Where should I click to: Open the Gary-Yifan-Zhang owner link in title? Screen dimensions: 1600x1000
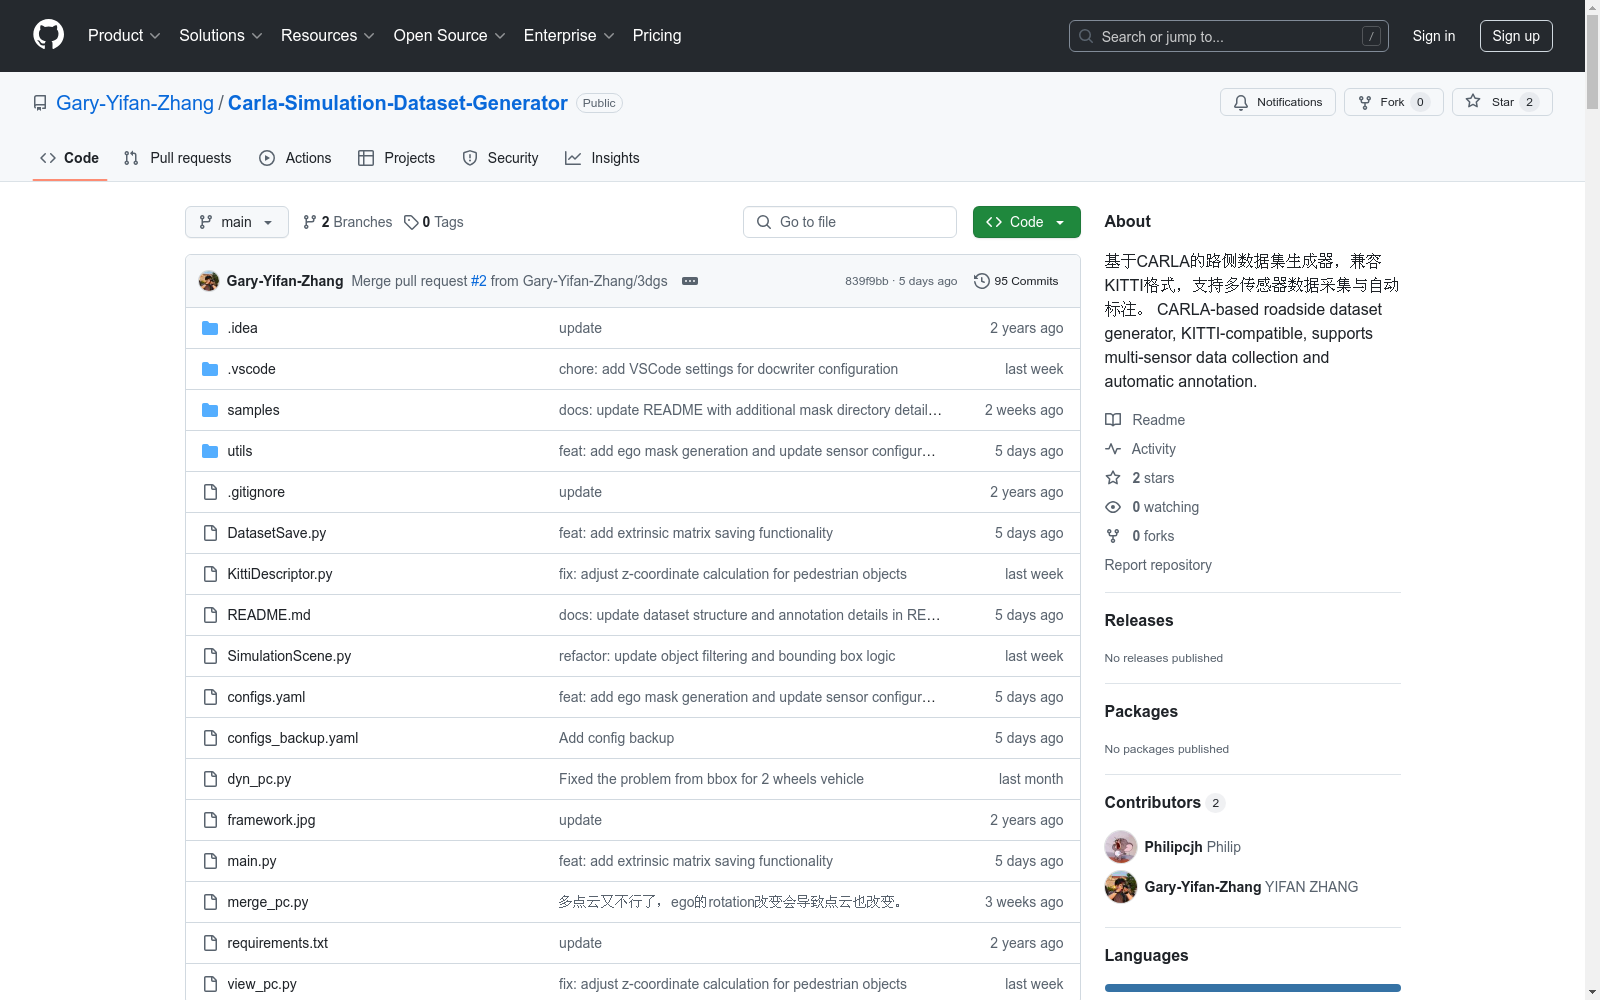[135, 103]
